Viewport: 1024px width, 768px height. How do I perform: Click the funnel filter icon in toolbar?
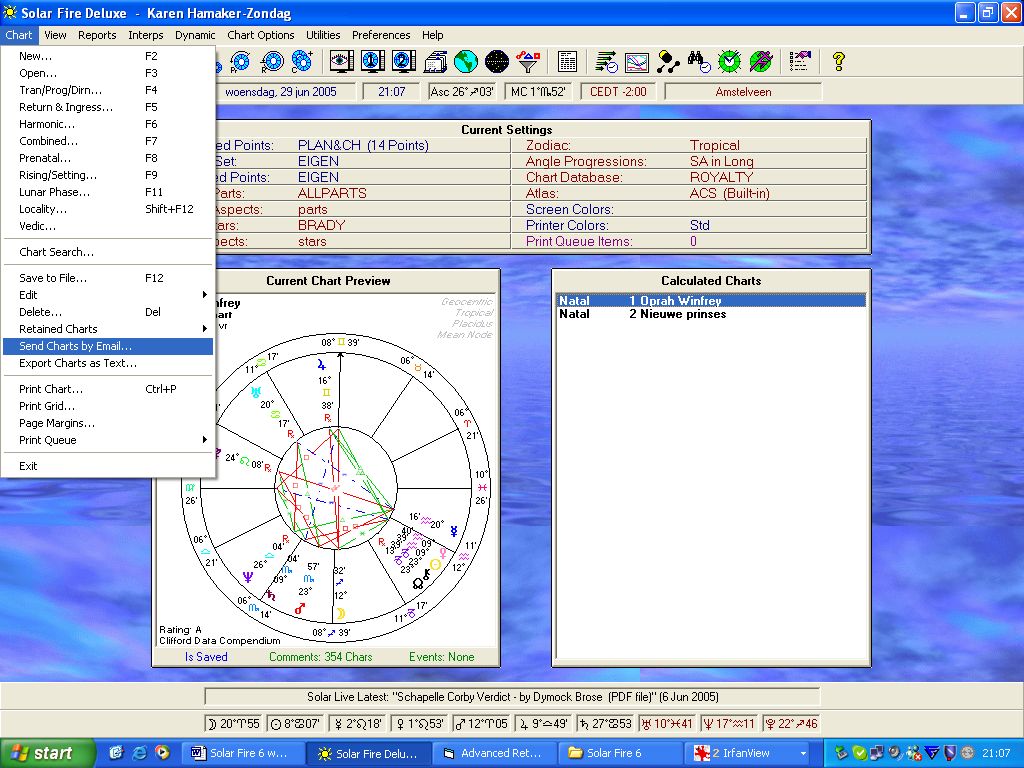[528, 62]
